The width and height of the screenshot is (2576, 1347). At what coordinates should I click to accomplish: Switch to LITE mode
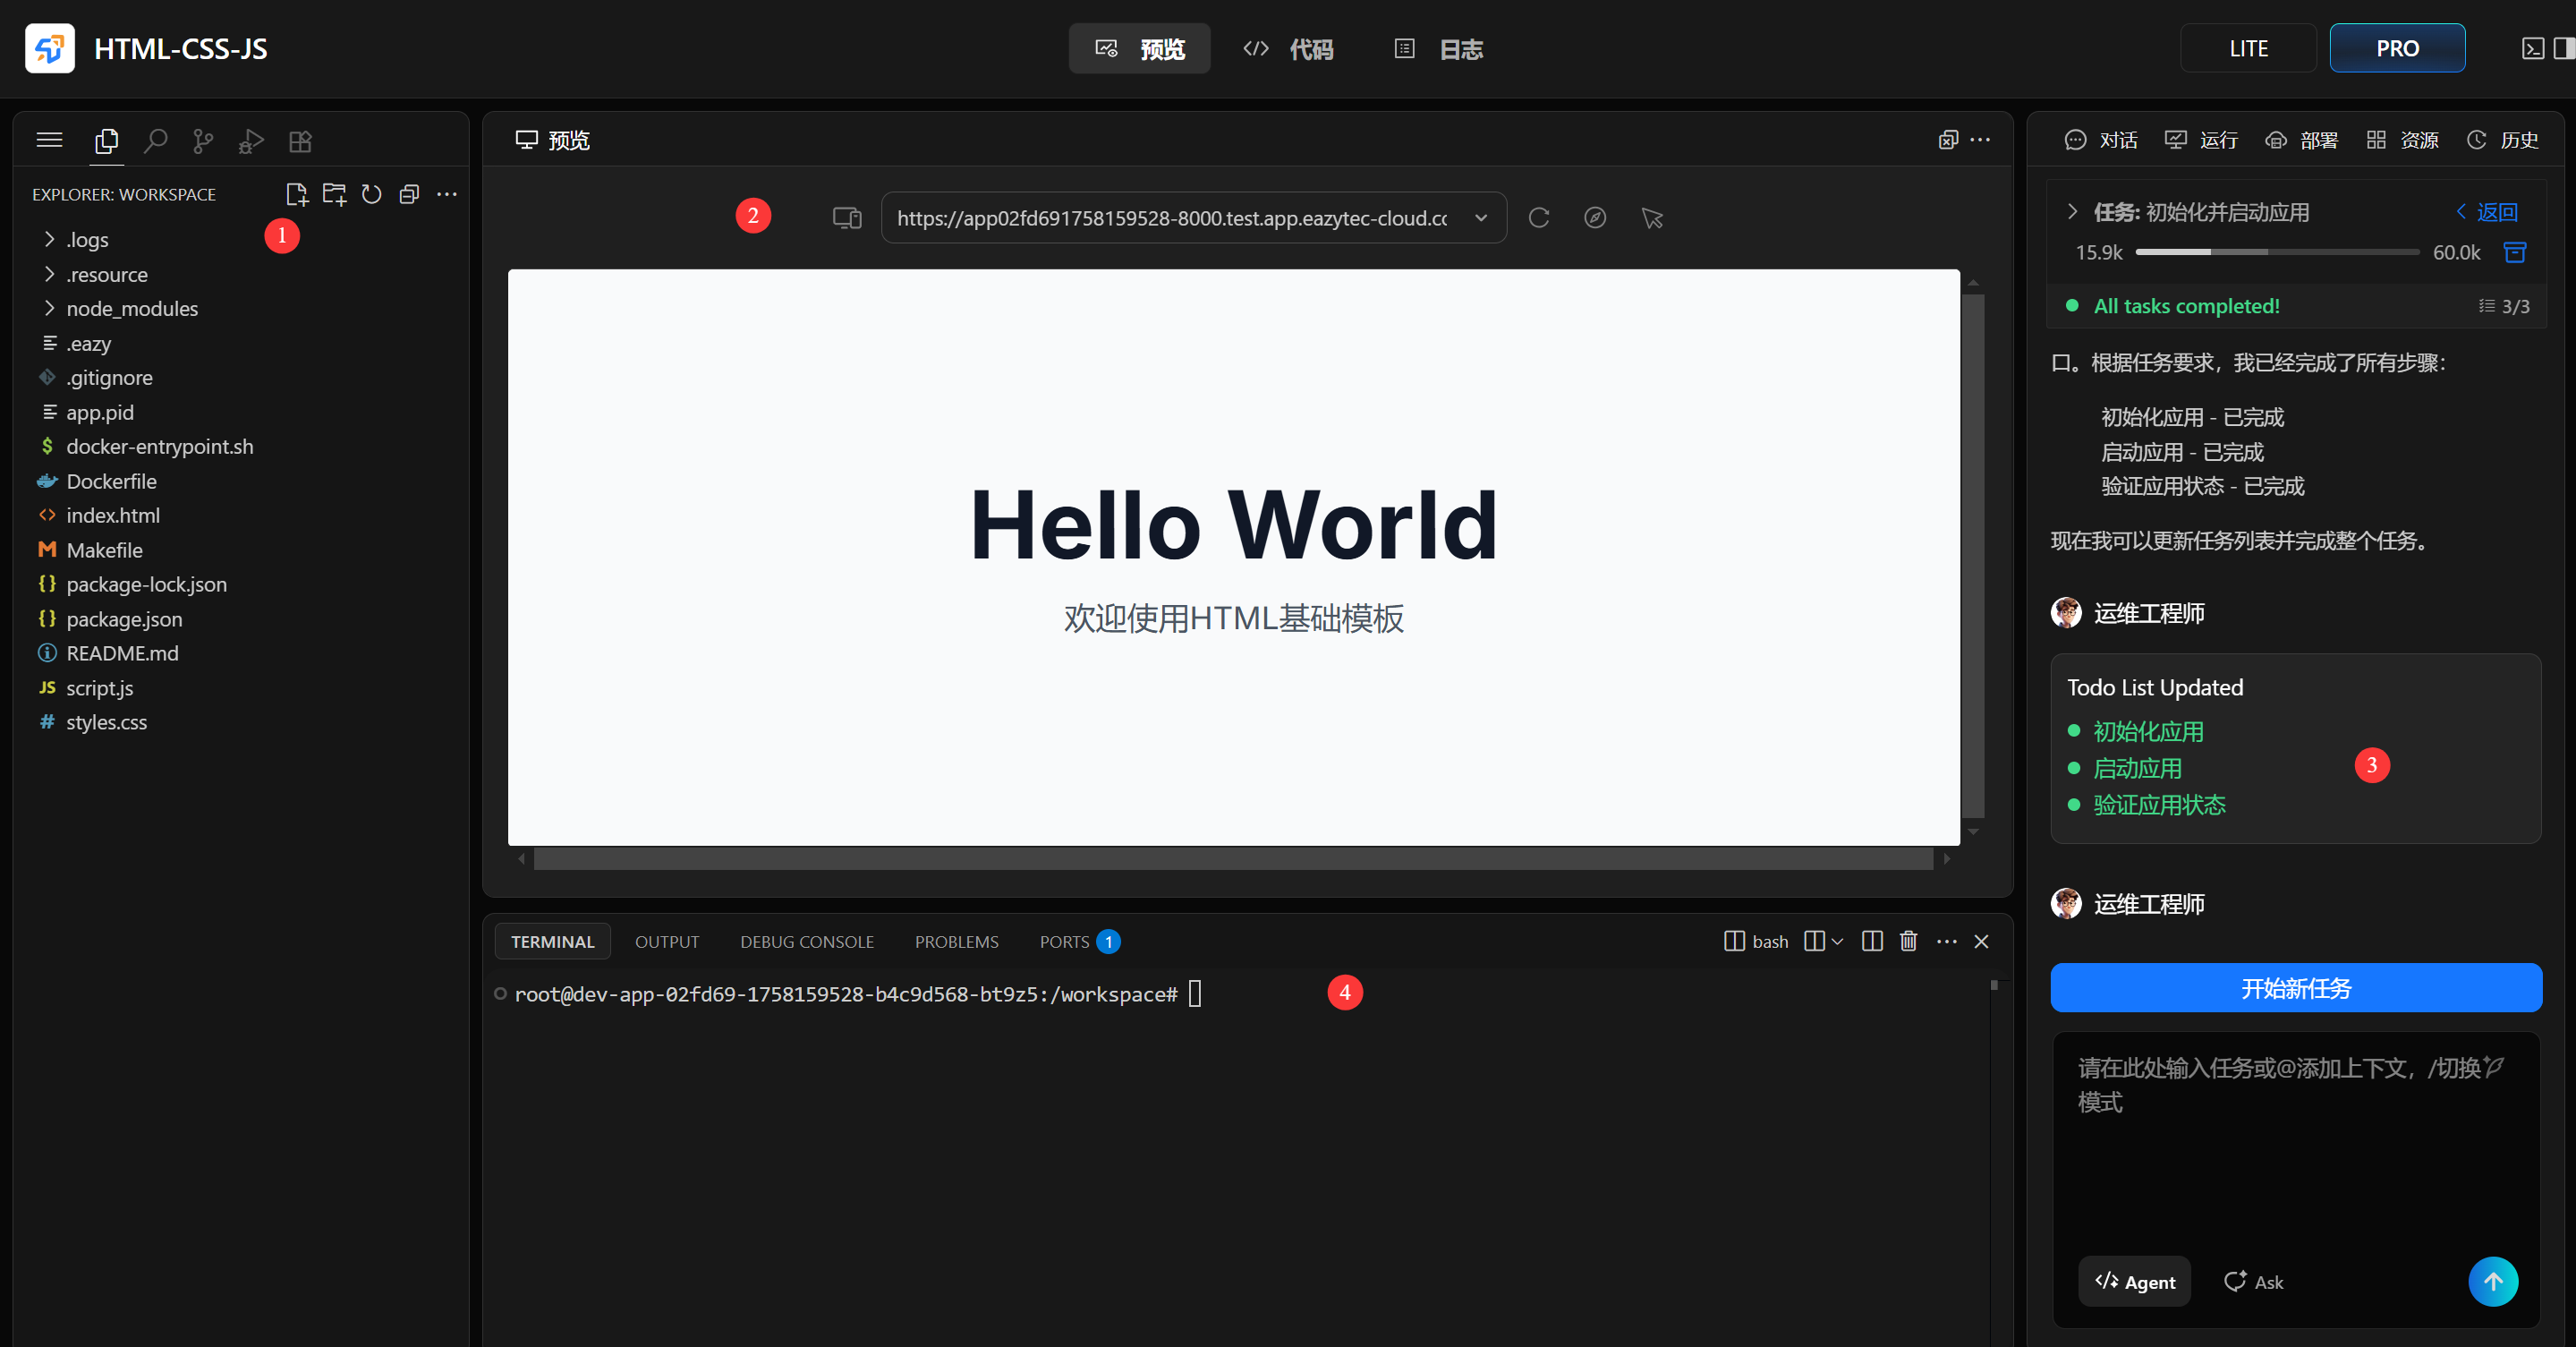[2248, 48]
